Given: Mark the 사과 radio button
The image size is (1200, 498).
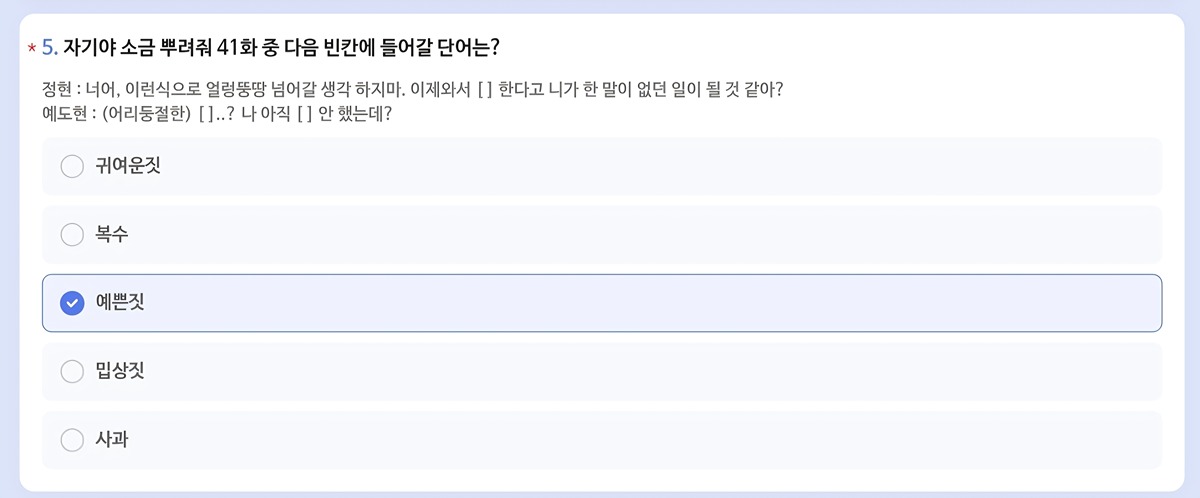Looking at the screenshot, I should (72, 439).
